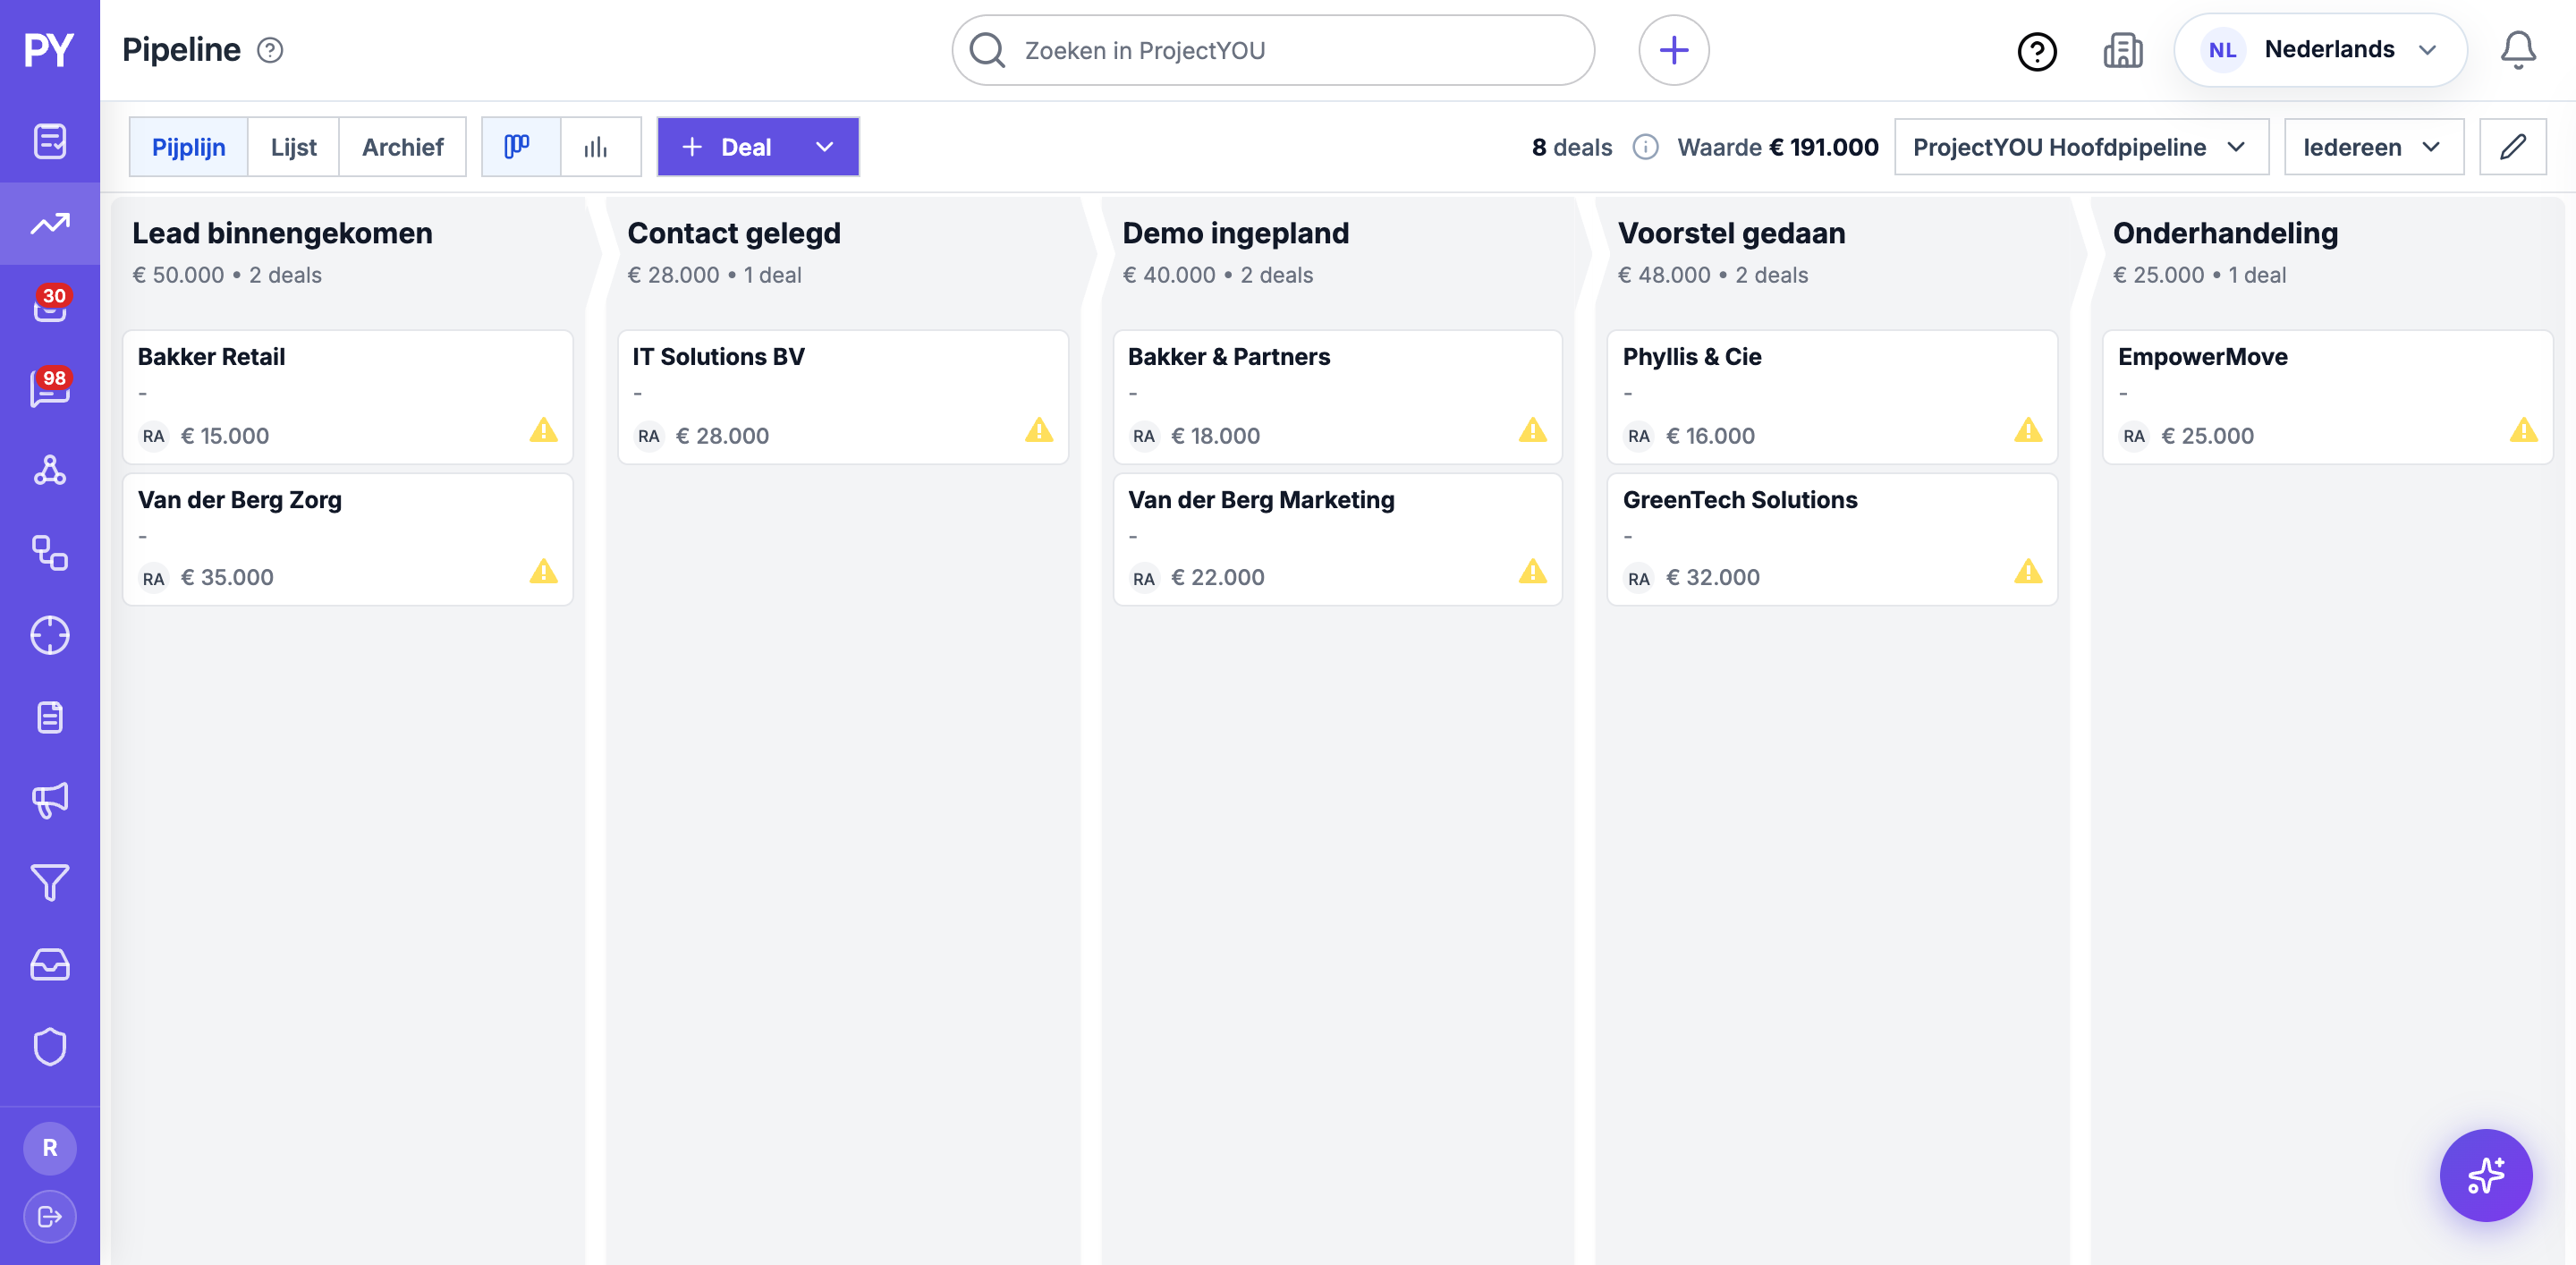Viewport: 2576px width, 1265px height.
Task: Open the shield icon in sidebar
Action: click(x=49, y=1047)
